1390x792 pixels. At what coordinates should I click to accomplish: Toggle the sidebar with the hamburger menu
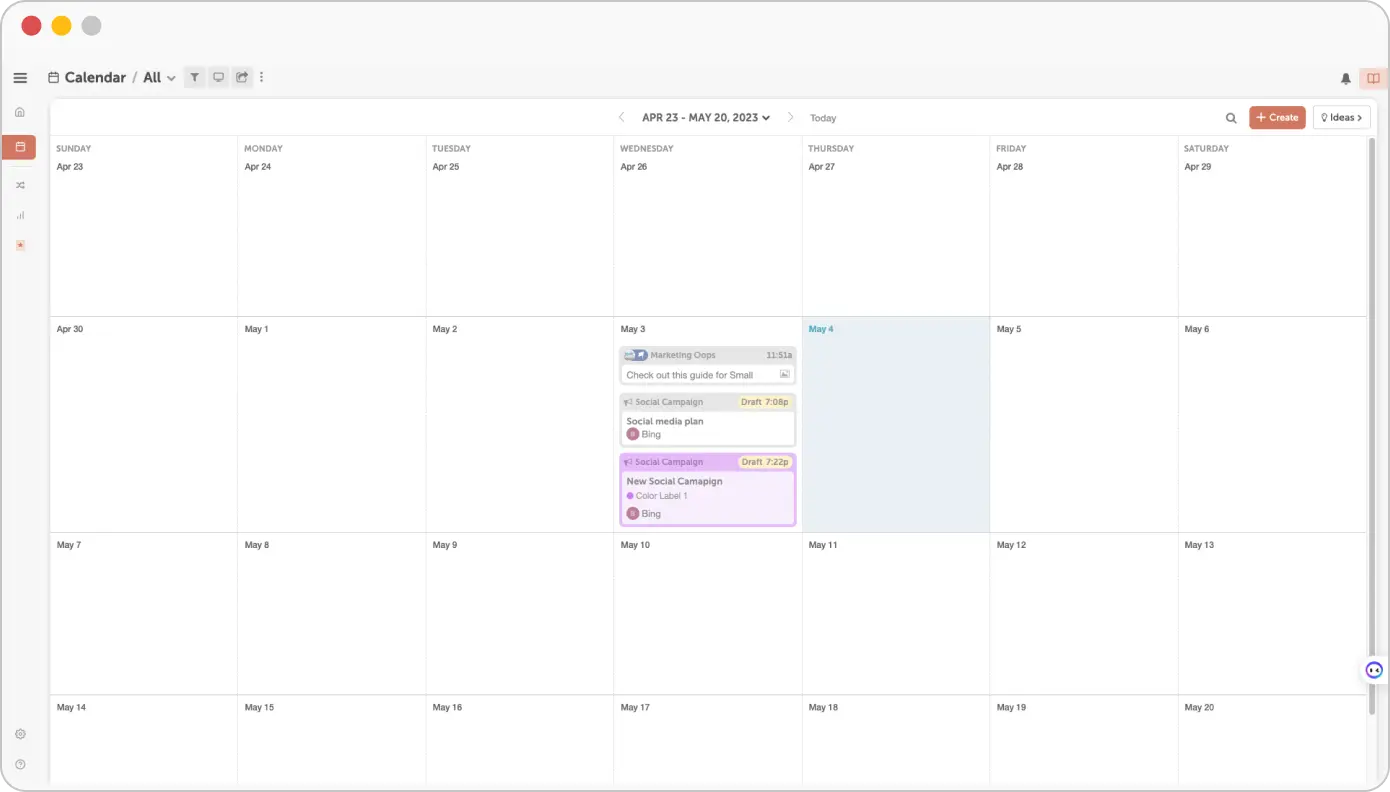pyautogui.click(x=20, y=77)
